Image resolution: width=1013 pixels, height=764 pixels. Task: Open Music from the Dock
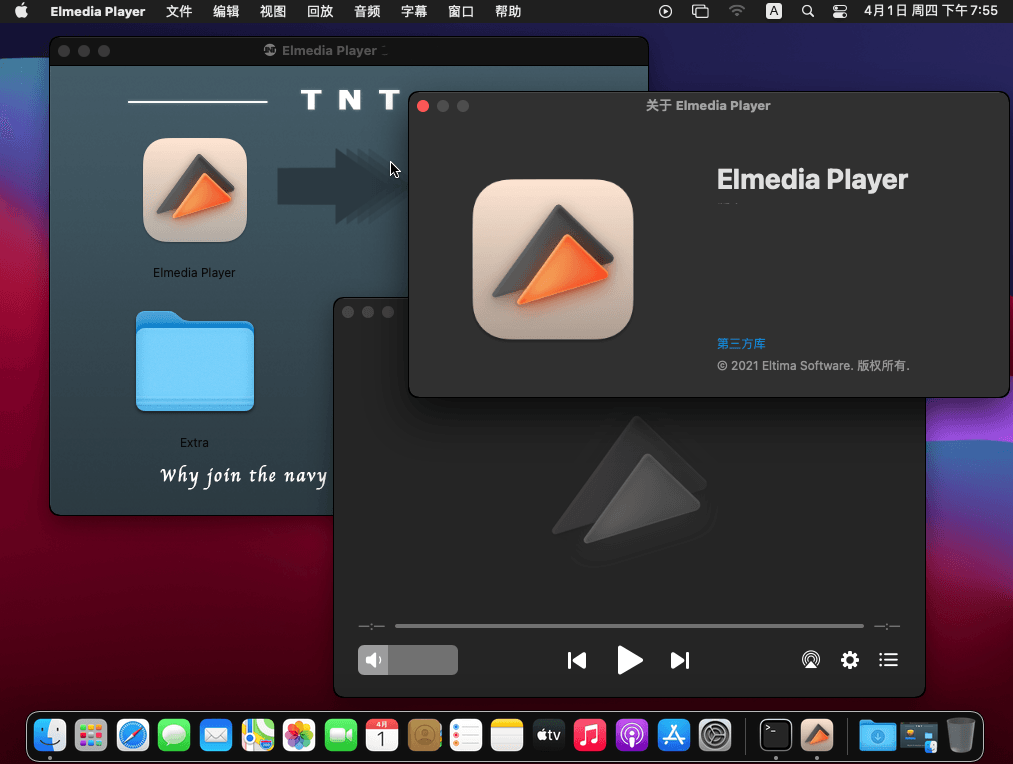point(590,735)
